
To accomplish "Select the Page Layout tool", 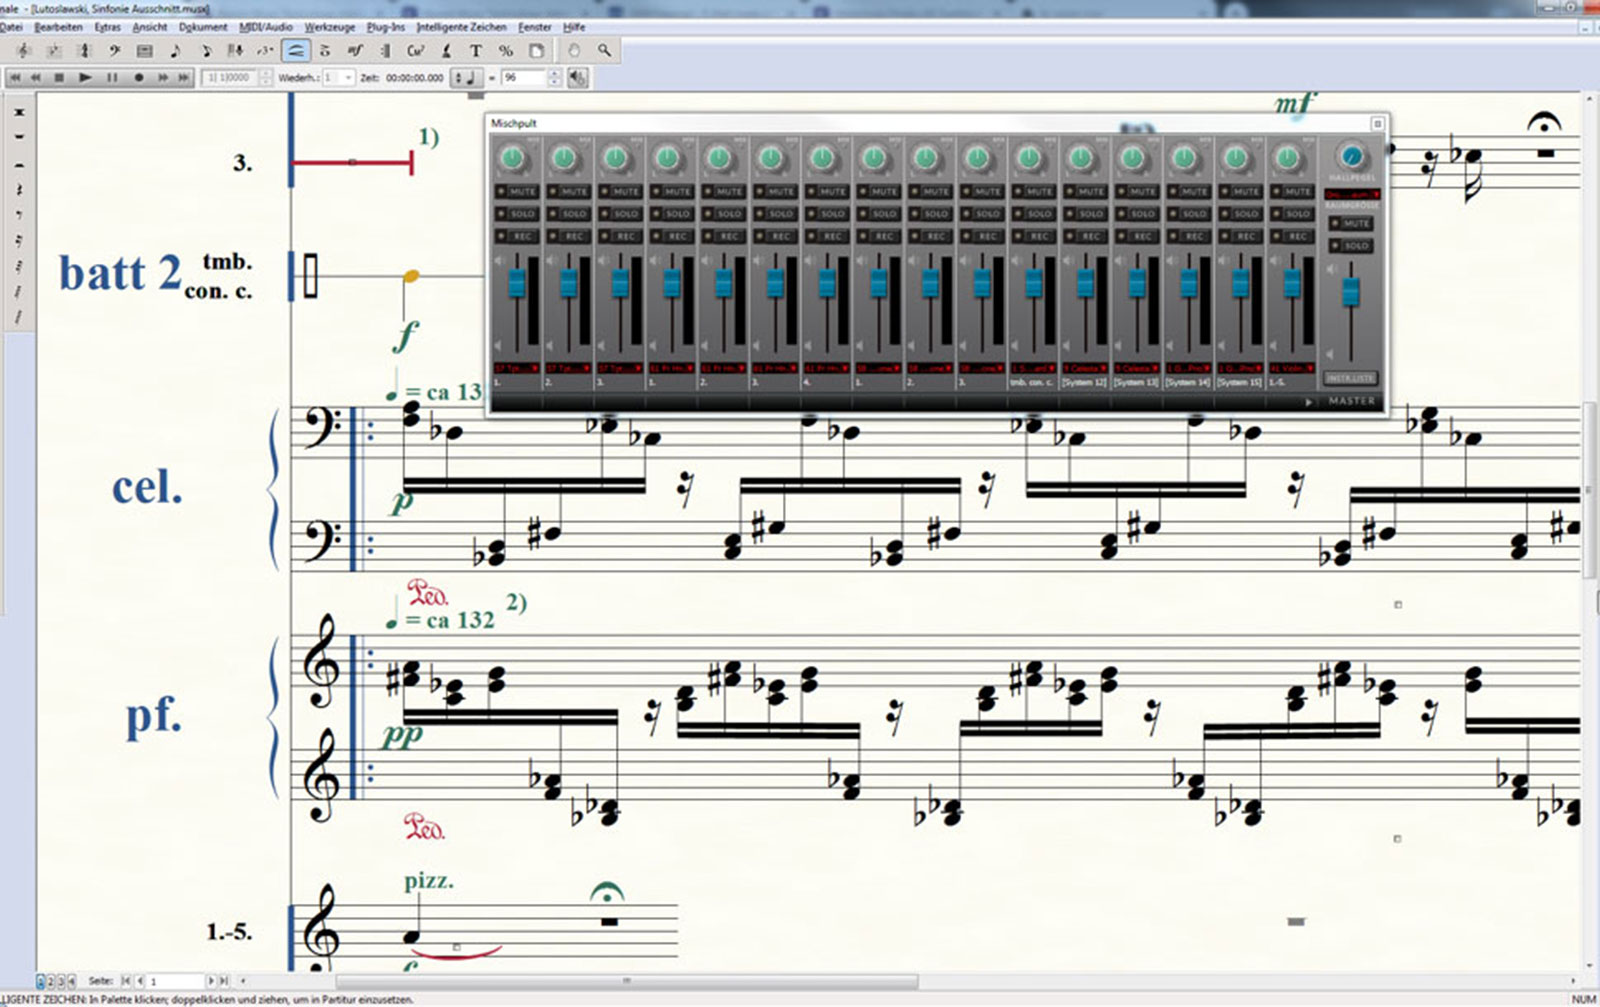I will pyautogui.click(x=536, y=50).
